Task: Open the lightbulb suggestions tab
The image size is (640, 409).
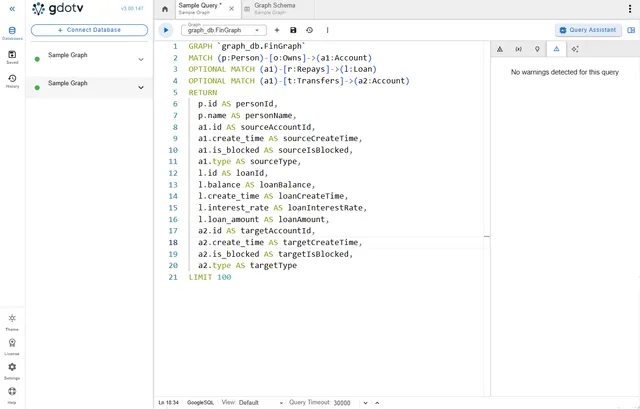Action: [x=537, y=49]
